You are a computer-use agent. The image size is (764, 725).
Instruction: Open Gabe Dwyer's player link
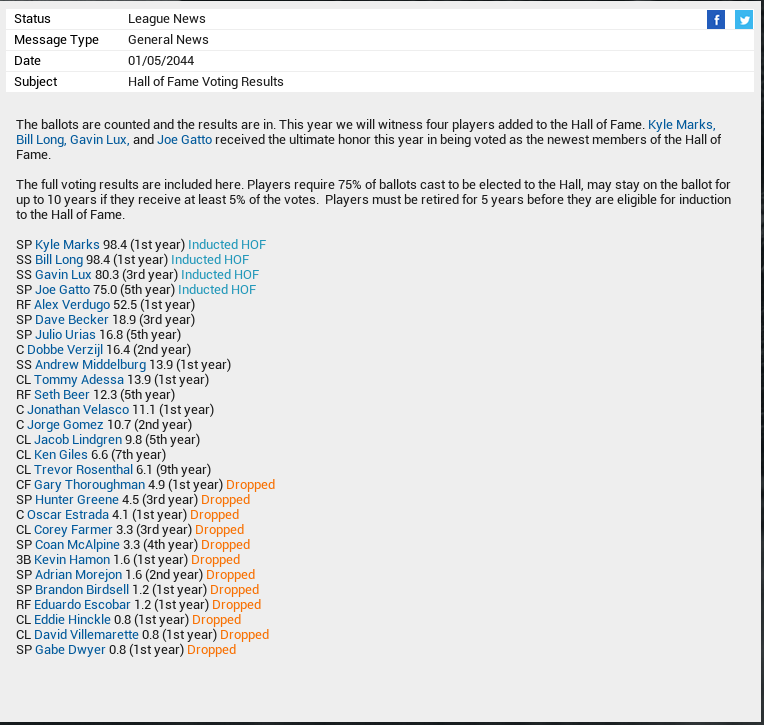point(70,650)
